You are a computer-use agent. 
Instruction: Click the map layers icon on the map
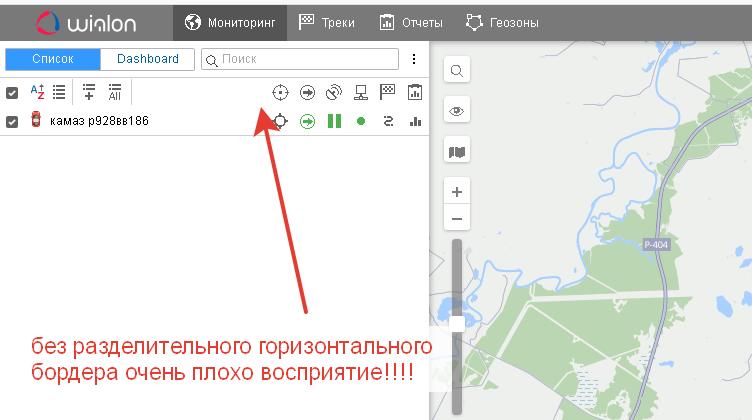457,152
